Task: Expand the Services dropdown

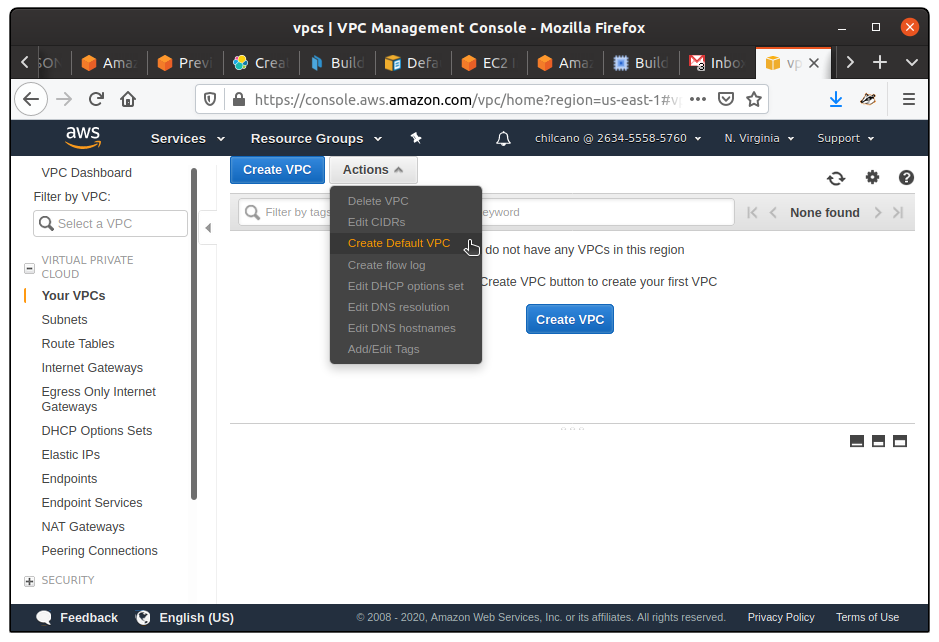Action: coord(187,138)
